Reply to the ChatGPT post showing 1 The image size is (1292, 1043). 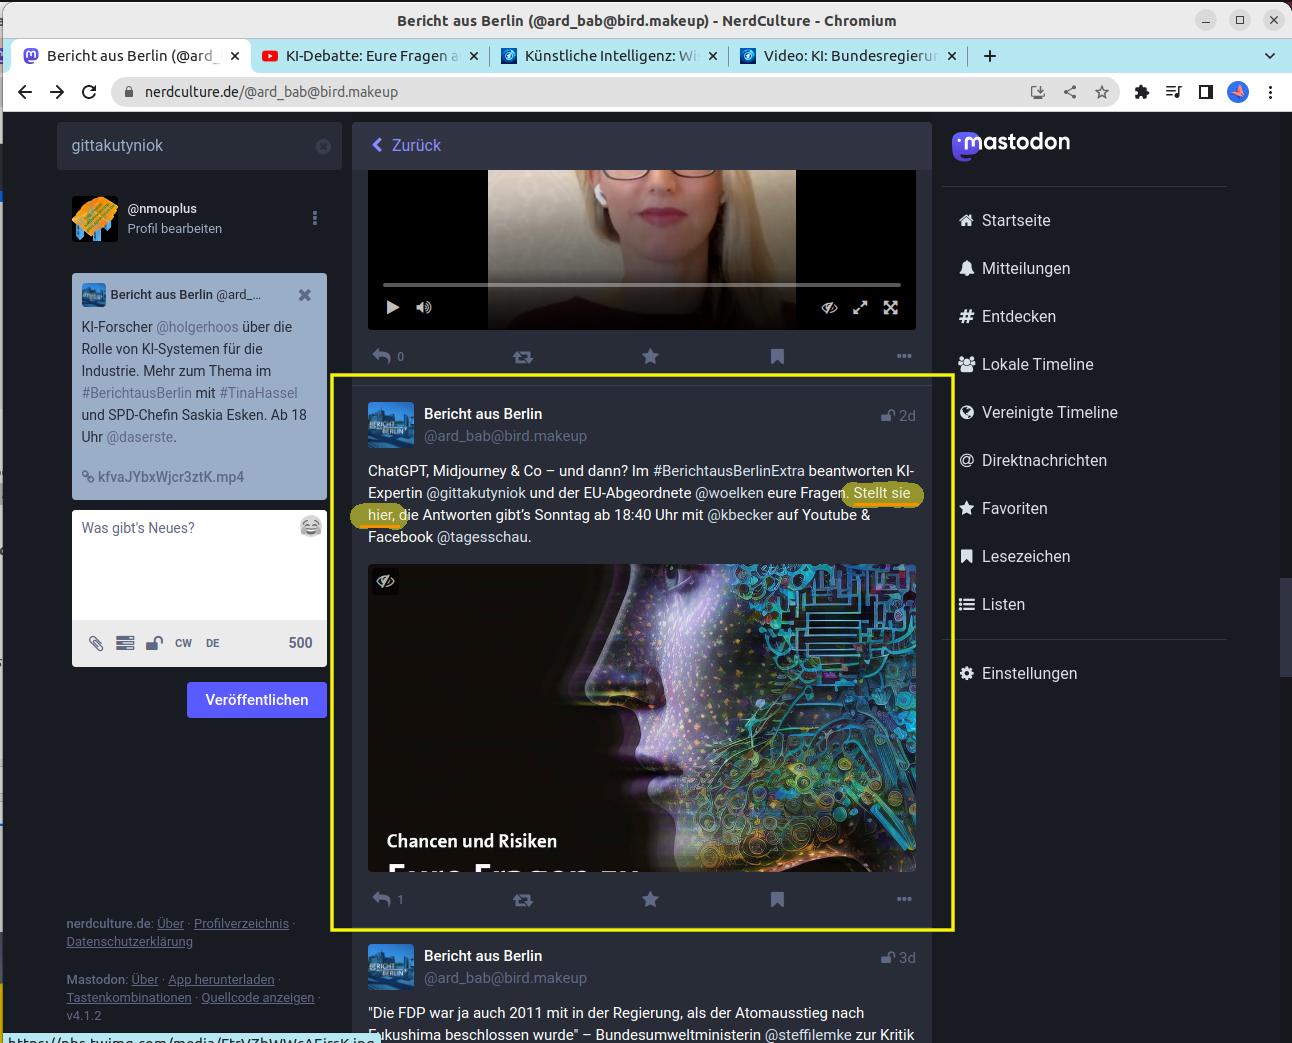click(x=388, y=899)
